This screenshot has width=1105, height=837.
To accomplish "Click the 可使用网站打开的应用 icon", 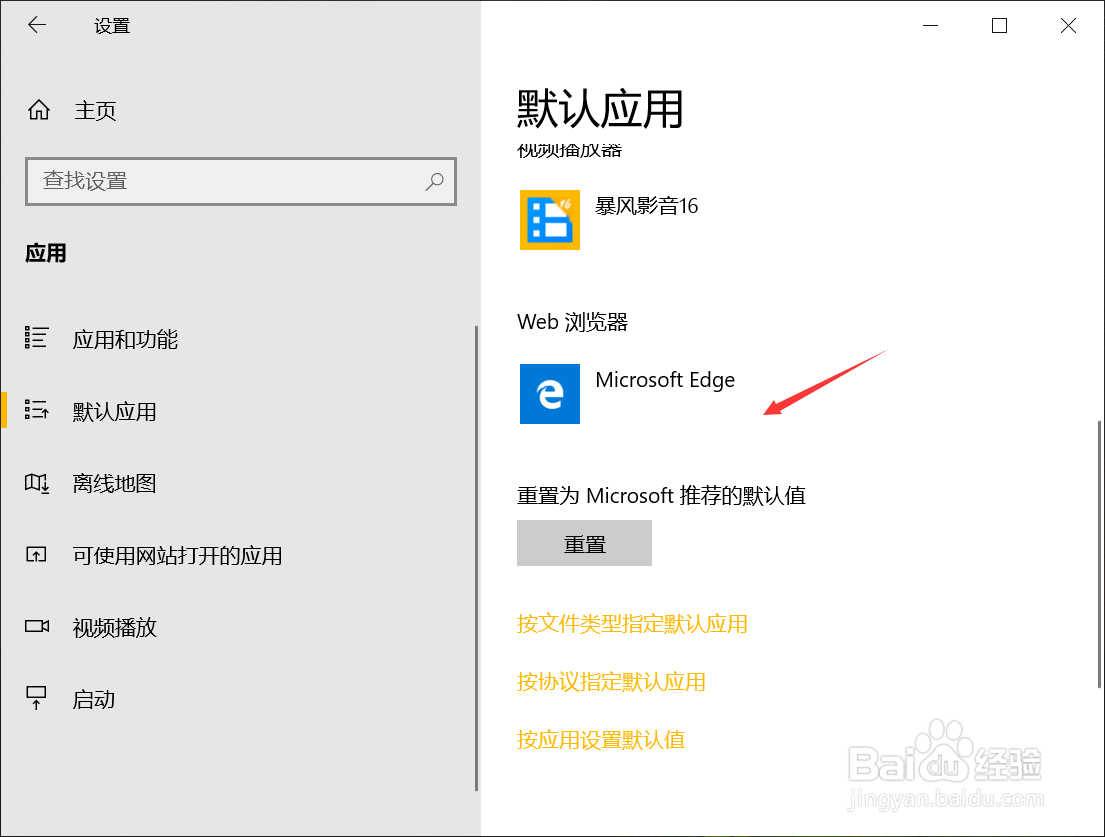I will [36, 555].
